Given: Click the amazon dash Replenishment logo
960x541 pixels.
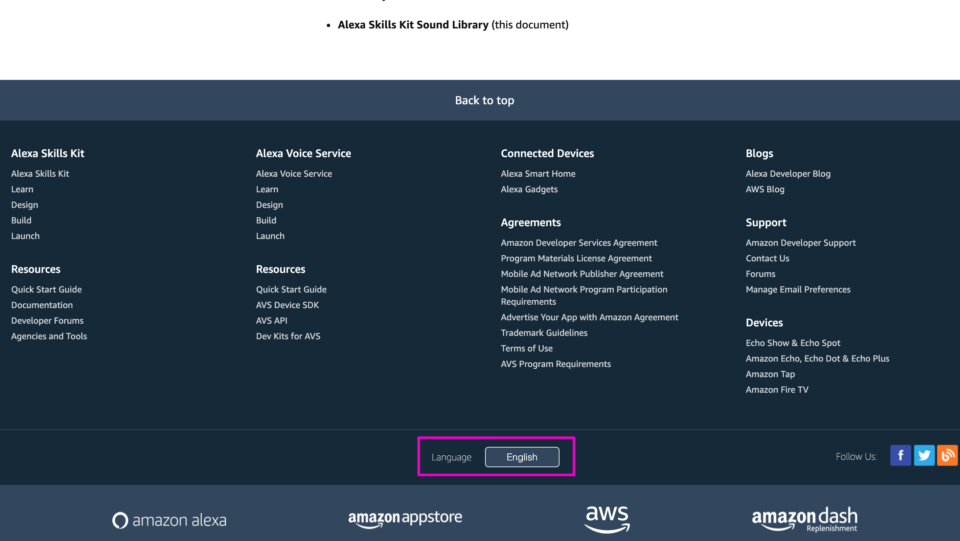Looking at the screenshot, I should pyautogui.click(x=804, y=520).
